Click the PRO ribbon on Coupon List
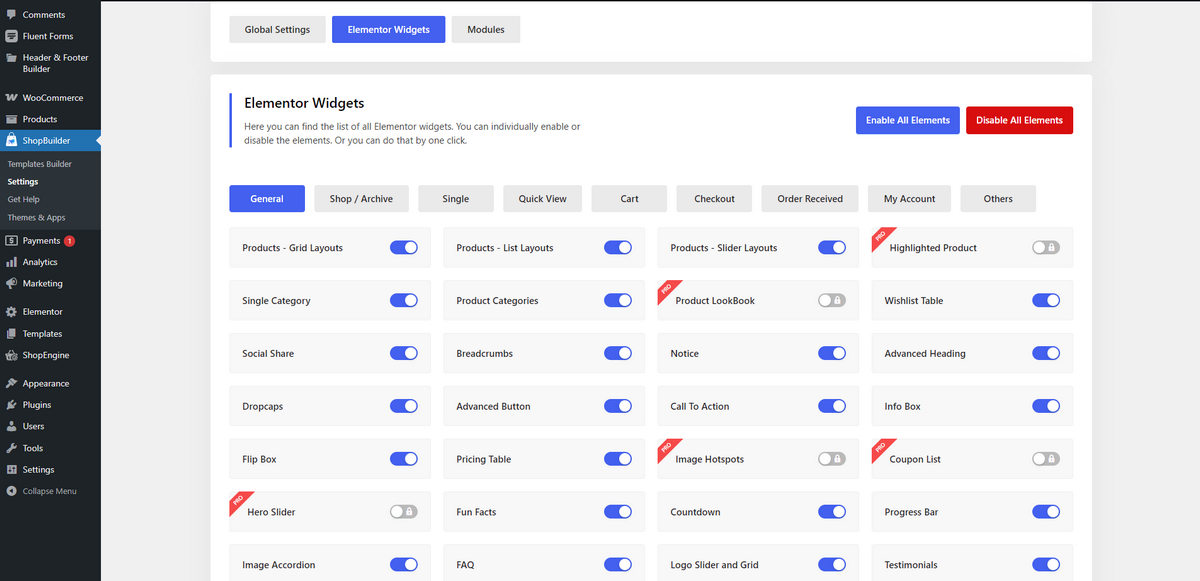The image size is (1200, 581). (x=881, y=449)
